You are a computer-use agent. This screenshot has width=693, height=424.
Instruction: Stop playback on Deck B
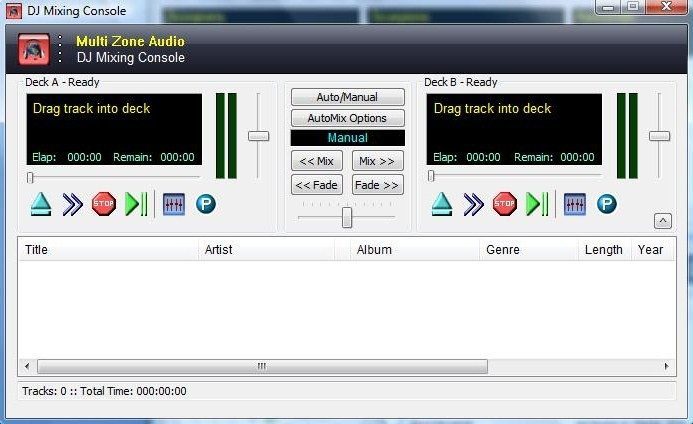pos(505,204)
